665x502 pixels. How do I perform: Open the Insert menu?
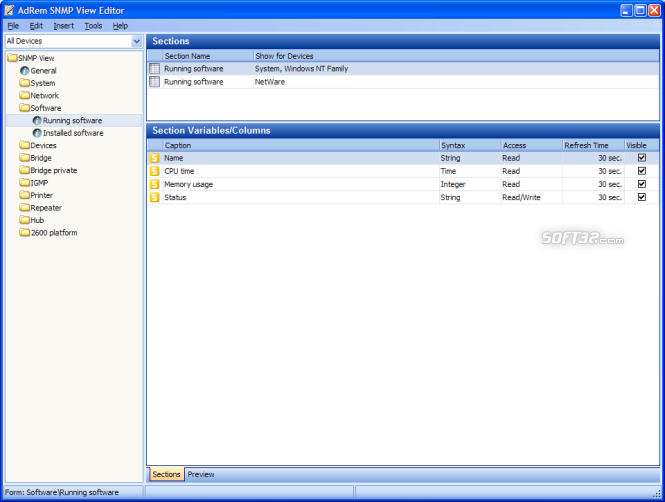pyautogui.click(x=64, y=26)
